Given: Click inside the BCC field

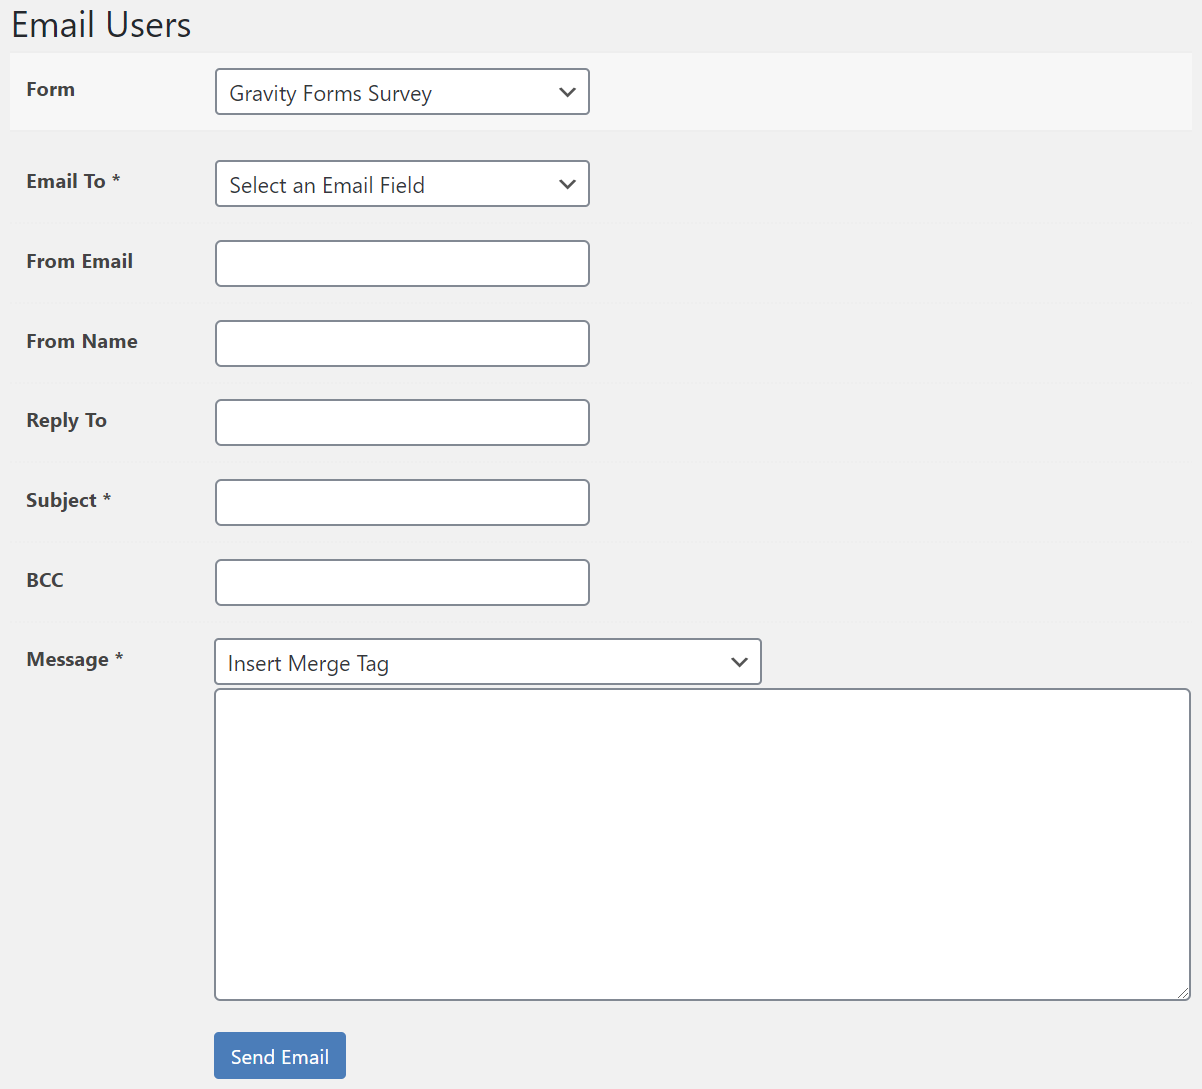Looking at the screenshot, I should (x=401, y=582).
